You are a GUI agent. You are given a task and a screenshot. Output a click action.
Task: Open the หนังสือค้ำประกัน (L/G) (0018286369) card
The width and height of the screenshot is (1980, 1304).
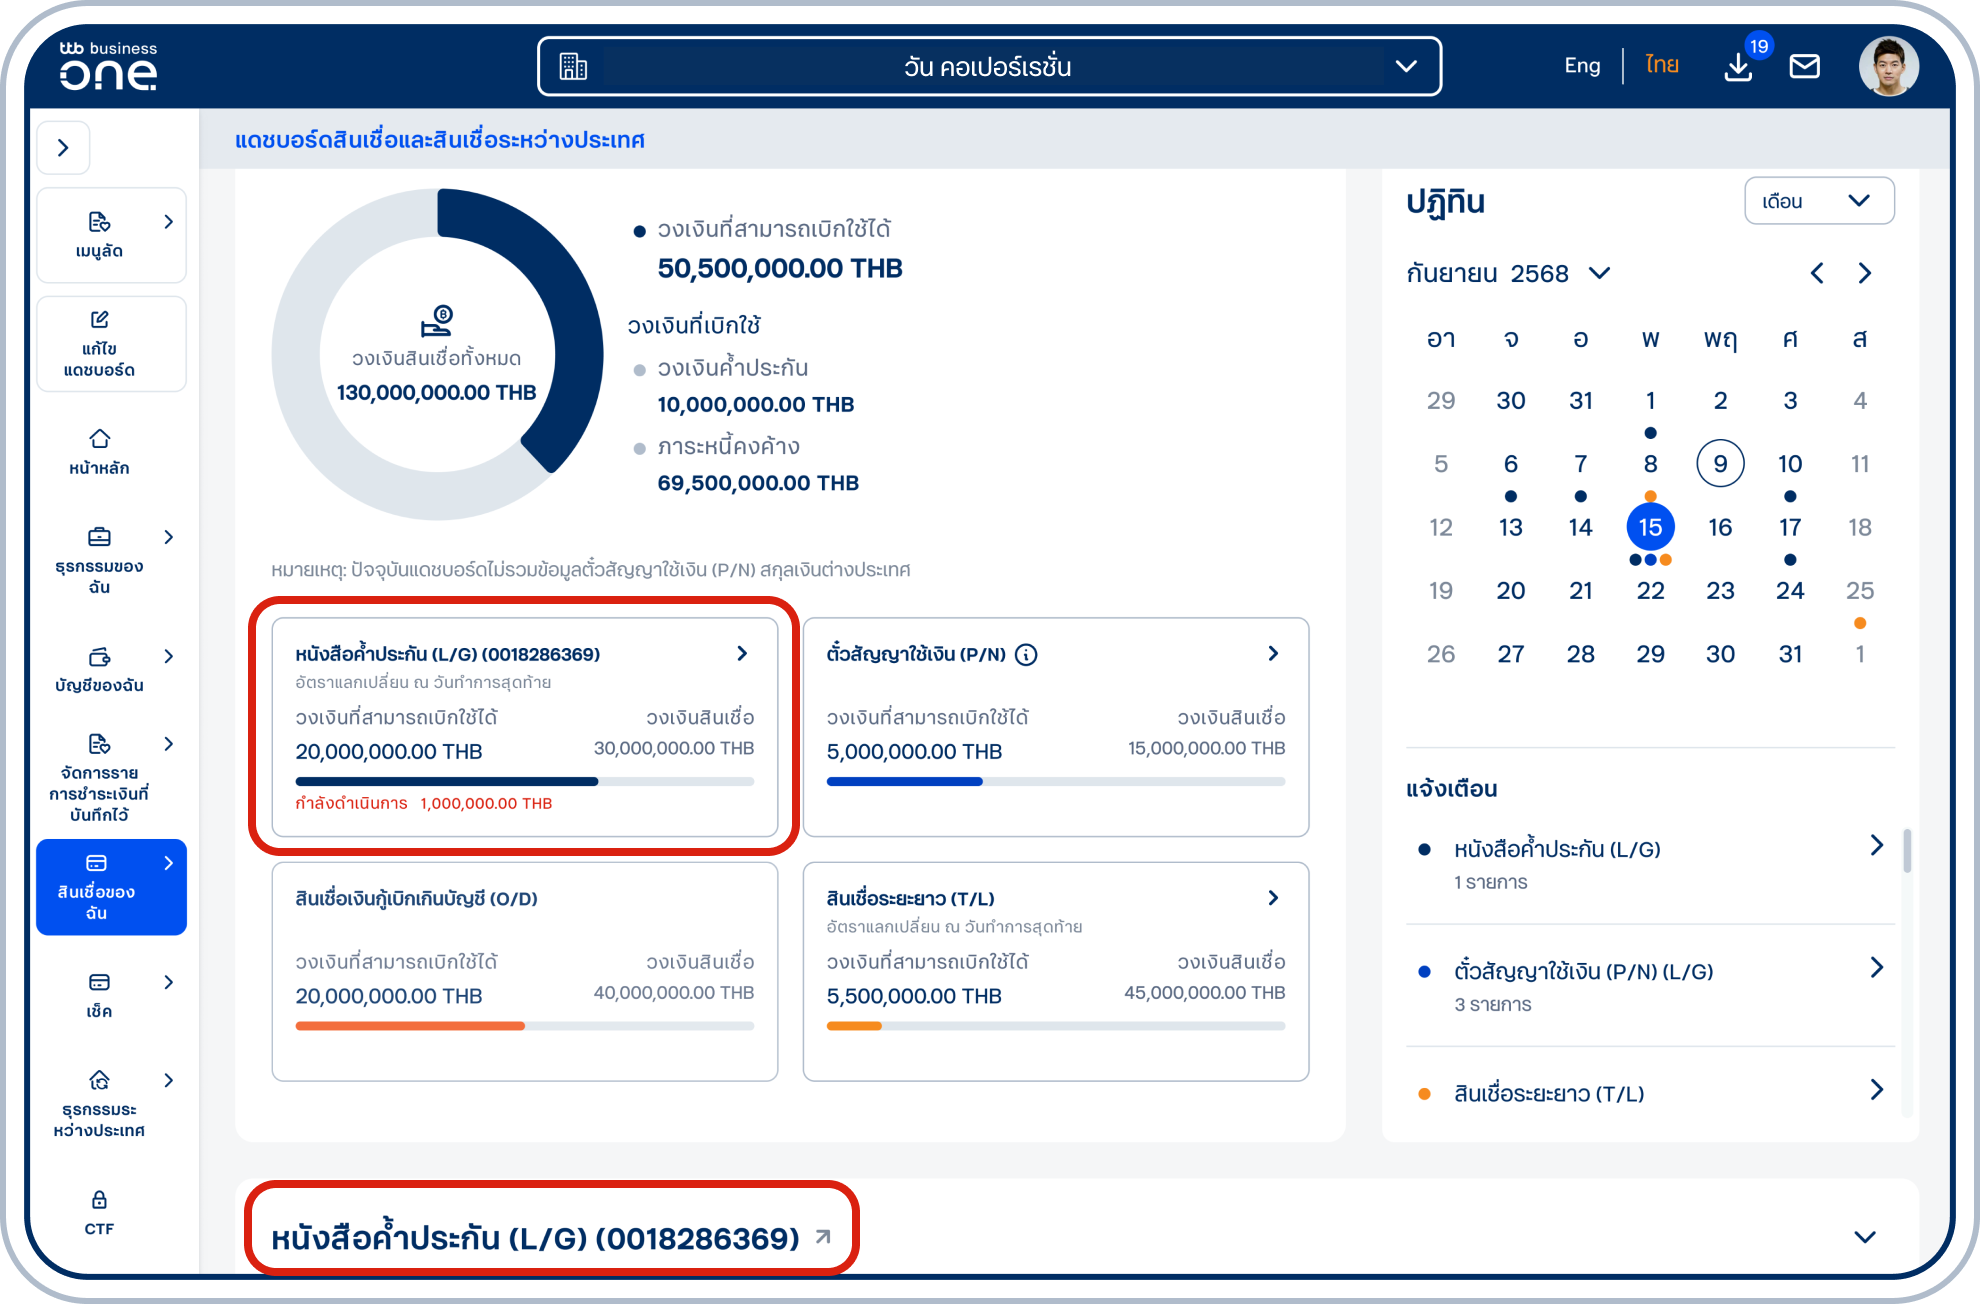(524, 726)
